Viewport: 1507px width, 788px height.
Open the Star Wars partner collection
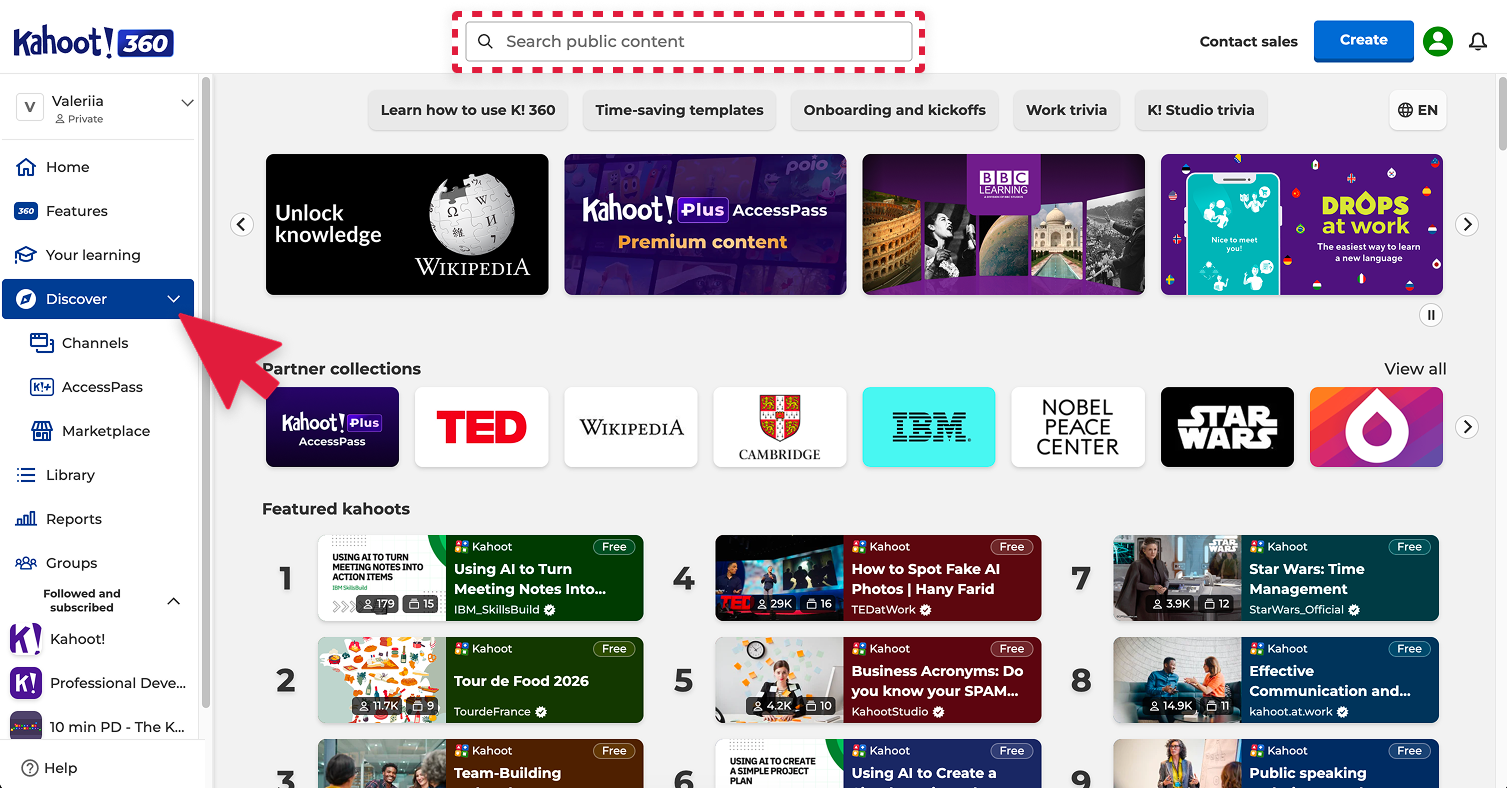[1227, 427]
